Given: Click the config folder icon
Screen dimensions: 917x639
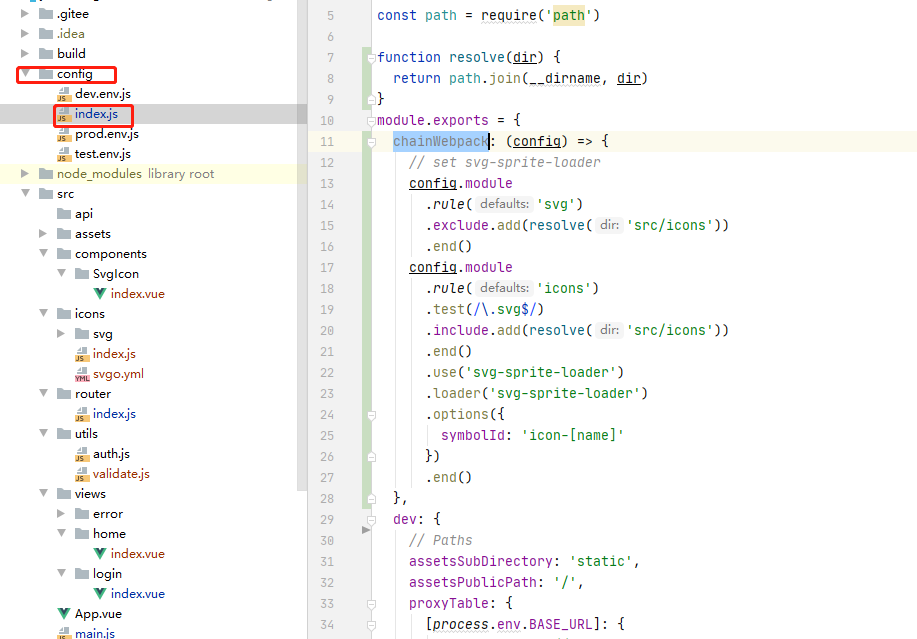Looking at the screenshot, I should pyautogui.click(x=46, y=74).
